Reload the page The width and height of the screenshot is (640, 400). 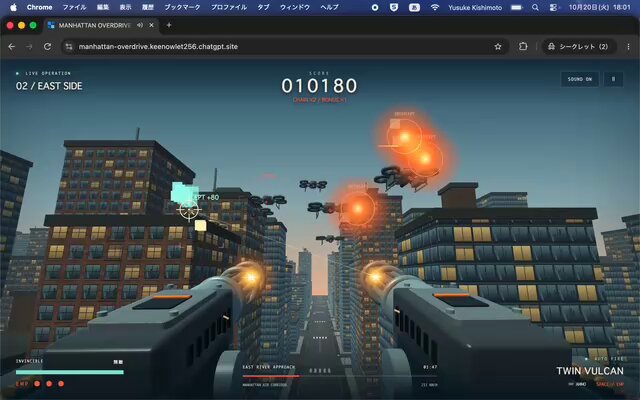point(47,47)
